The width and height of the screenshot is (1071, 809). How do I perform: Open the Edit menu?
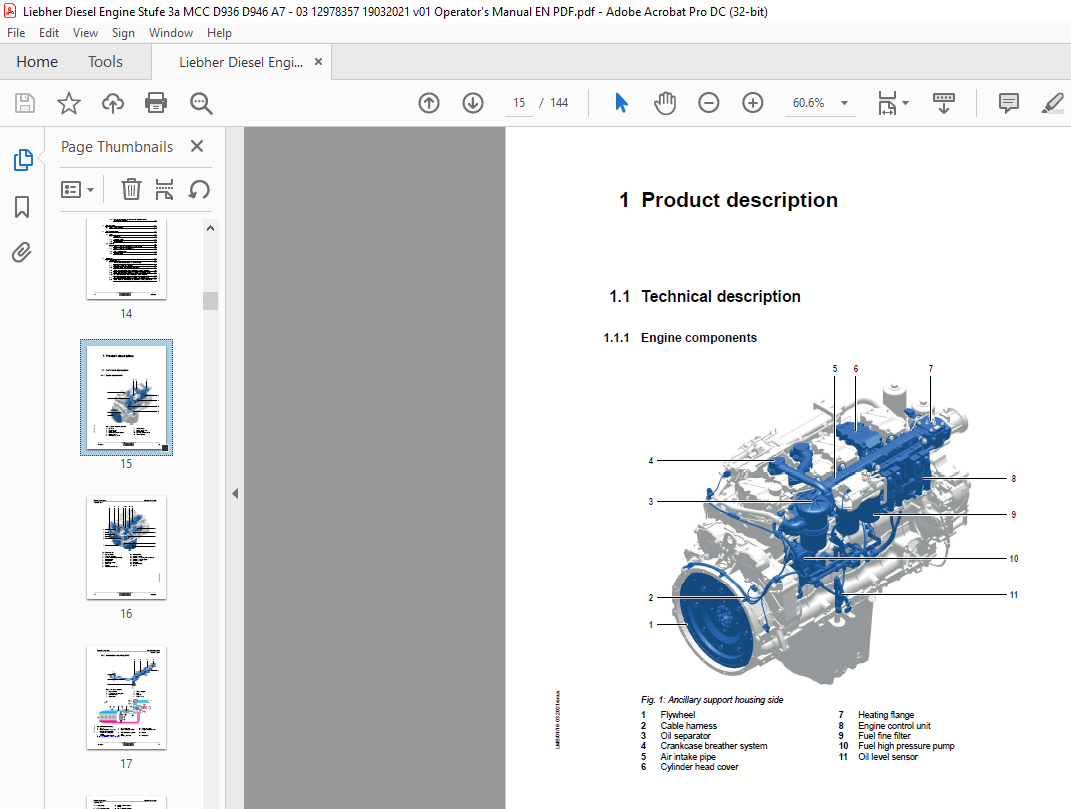point(48,33)
